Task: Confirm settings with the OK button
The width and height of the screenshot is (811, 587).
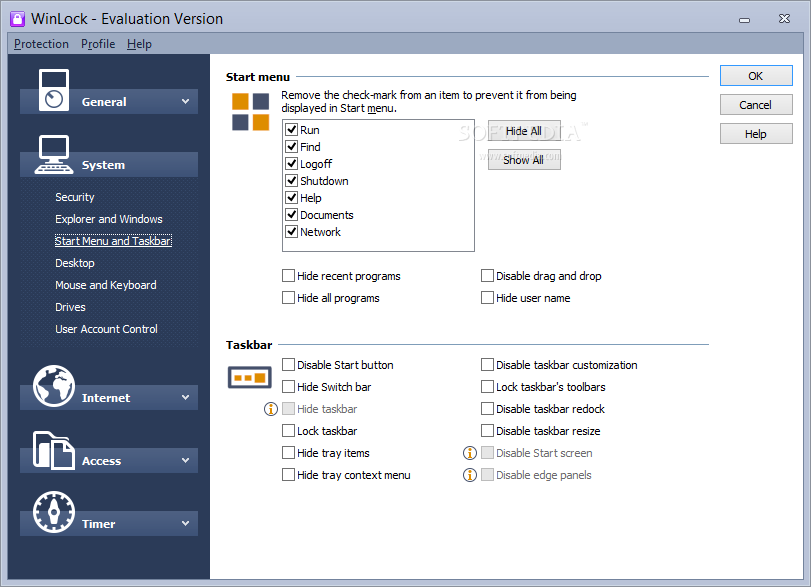Action: (756, 76)
